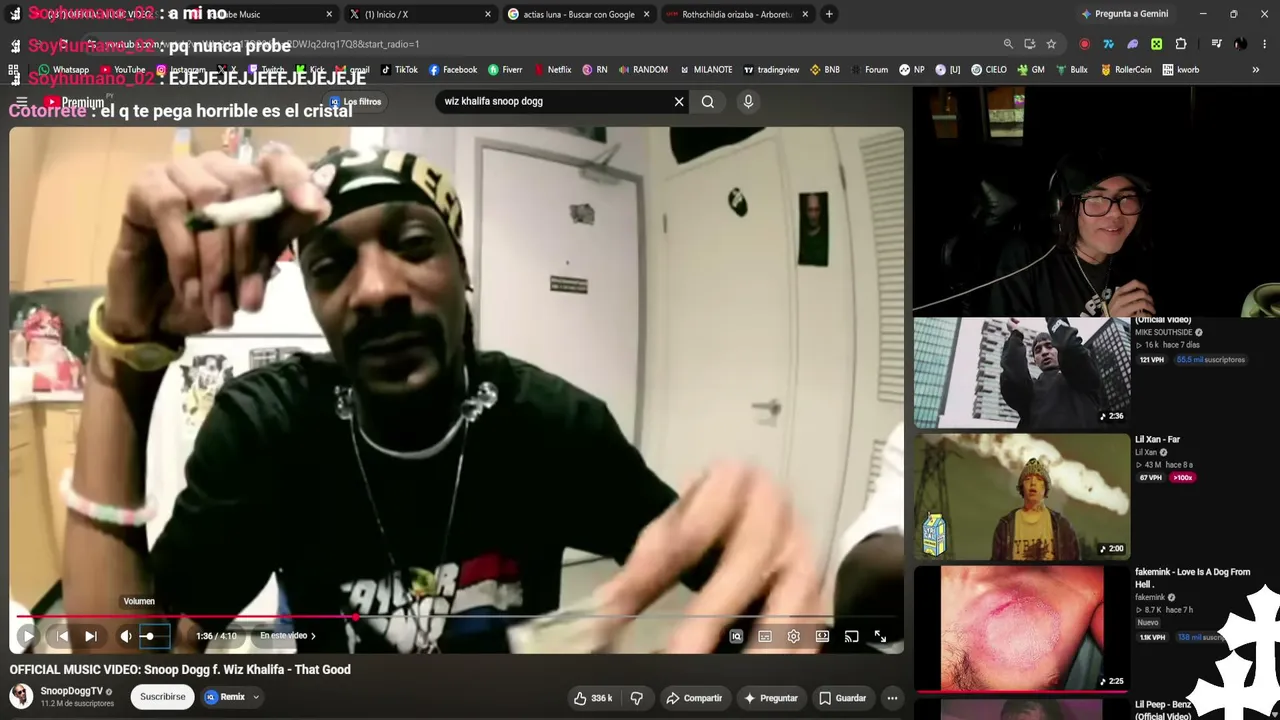Open the Bullx bookmark
1280x720 pixels.
click(1071, 70)
